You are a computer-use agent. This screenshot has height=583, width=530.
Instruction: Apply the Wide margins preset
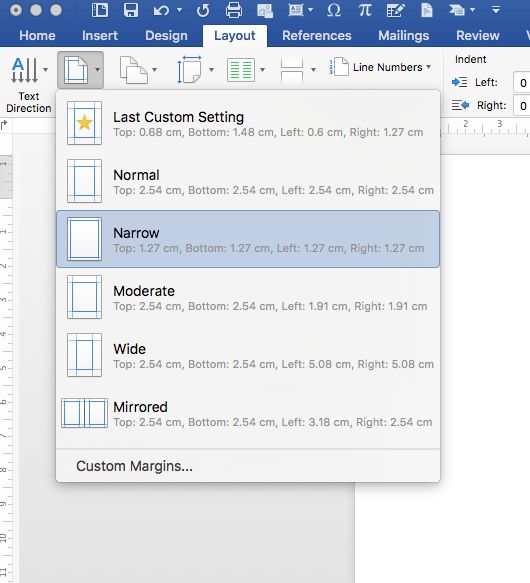click(x=248, y=355)
